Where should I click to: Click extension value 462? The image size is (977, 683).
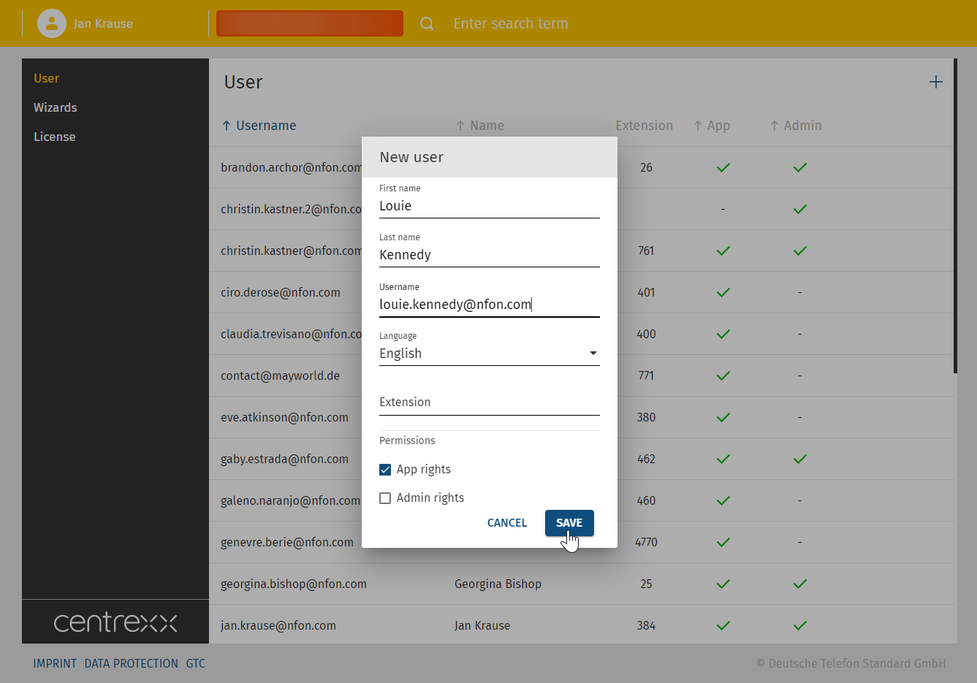pos(646,459)
